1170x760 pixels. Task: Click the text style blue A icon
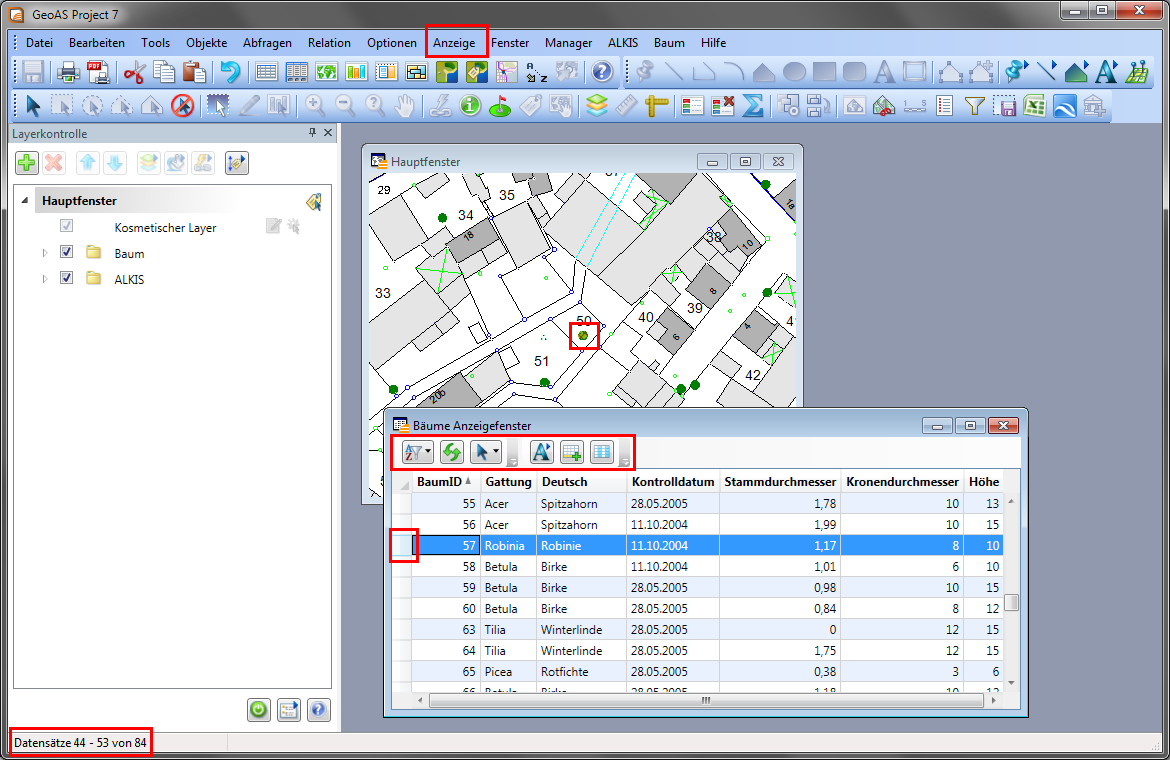click(1106, 72)
